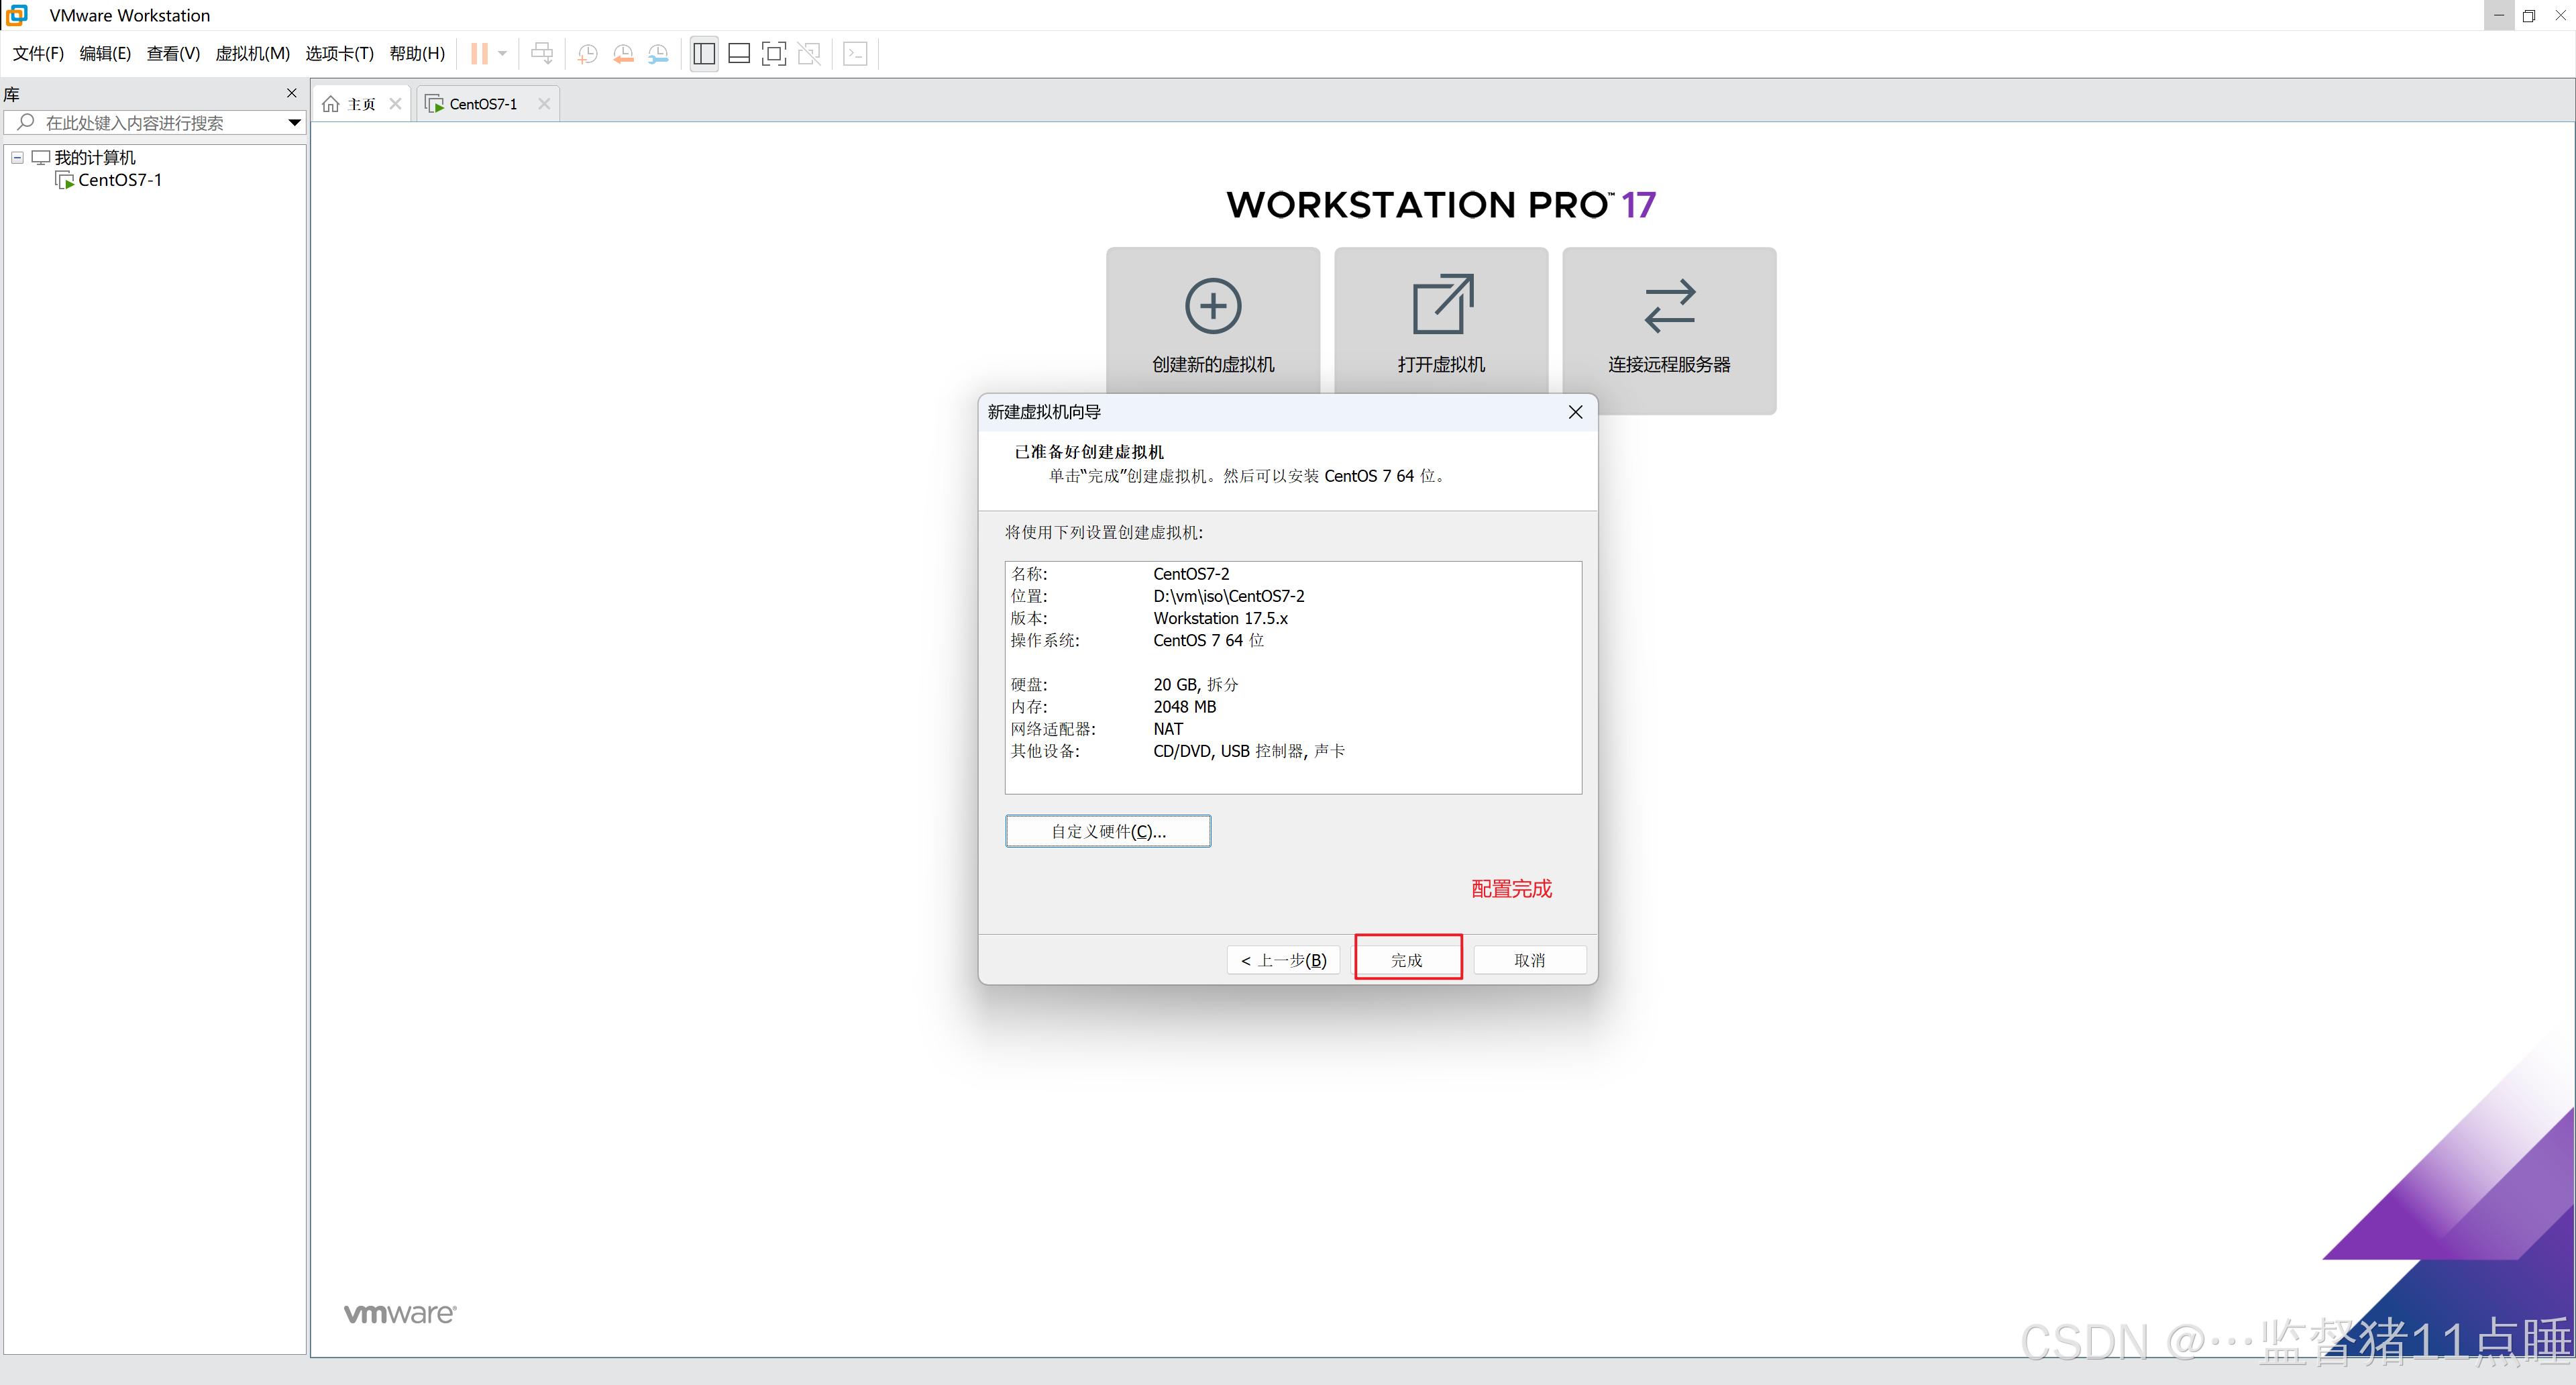2576x1385 pixels.
Task: Open the snapshot manager icon
Action: (658, 53)
